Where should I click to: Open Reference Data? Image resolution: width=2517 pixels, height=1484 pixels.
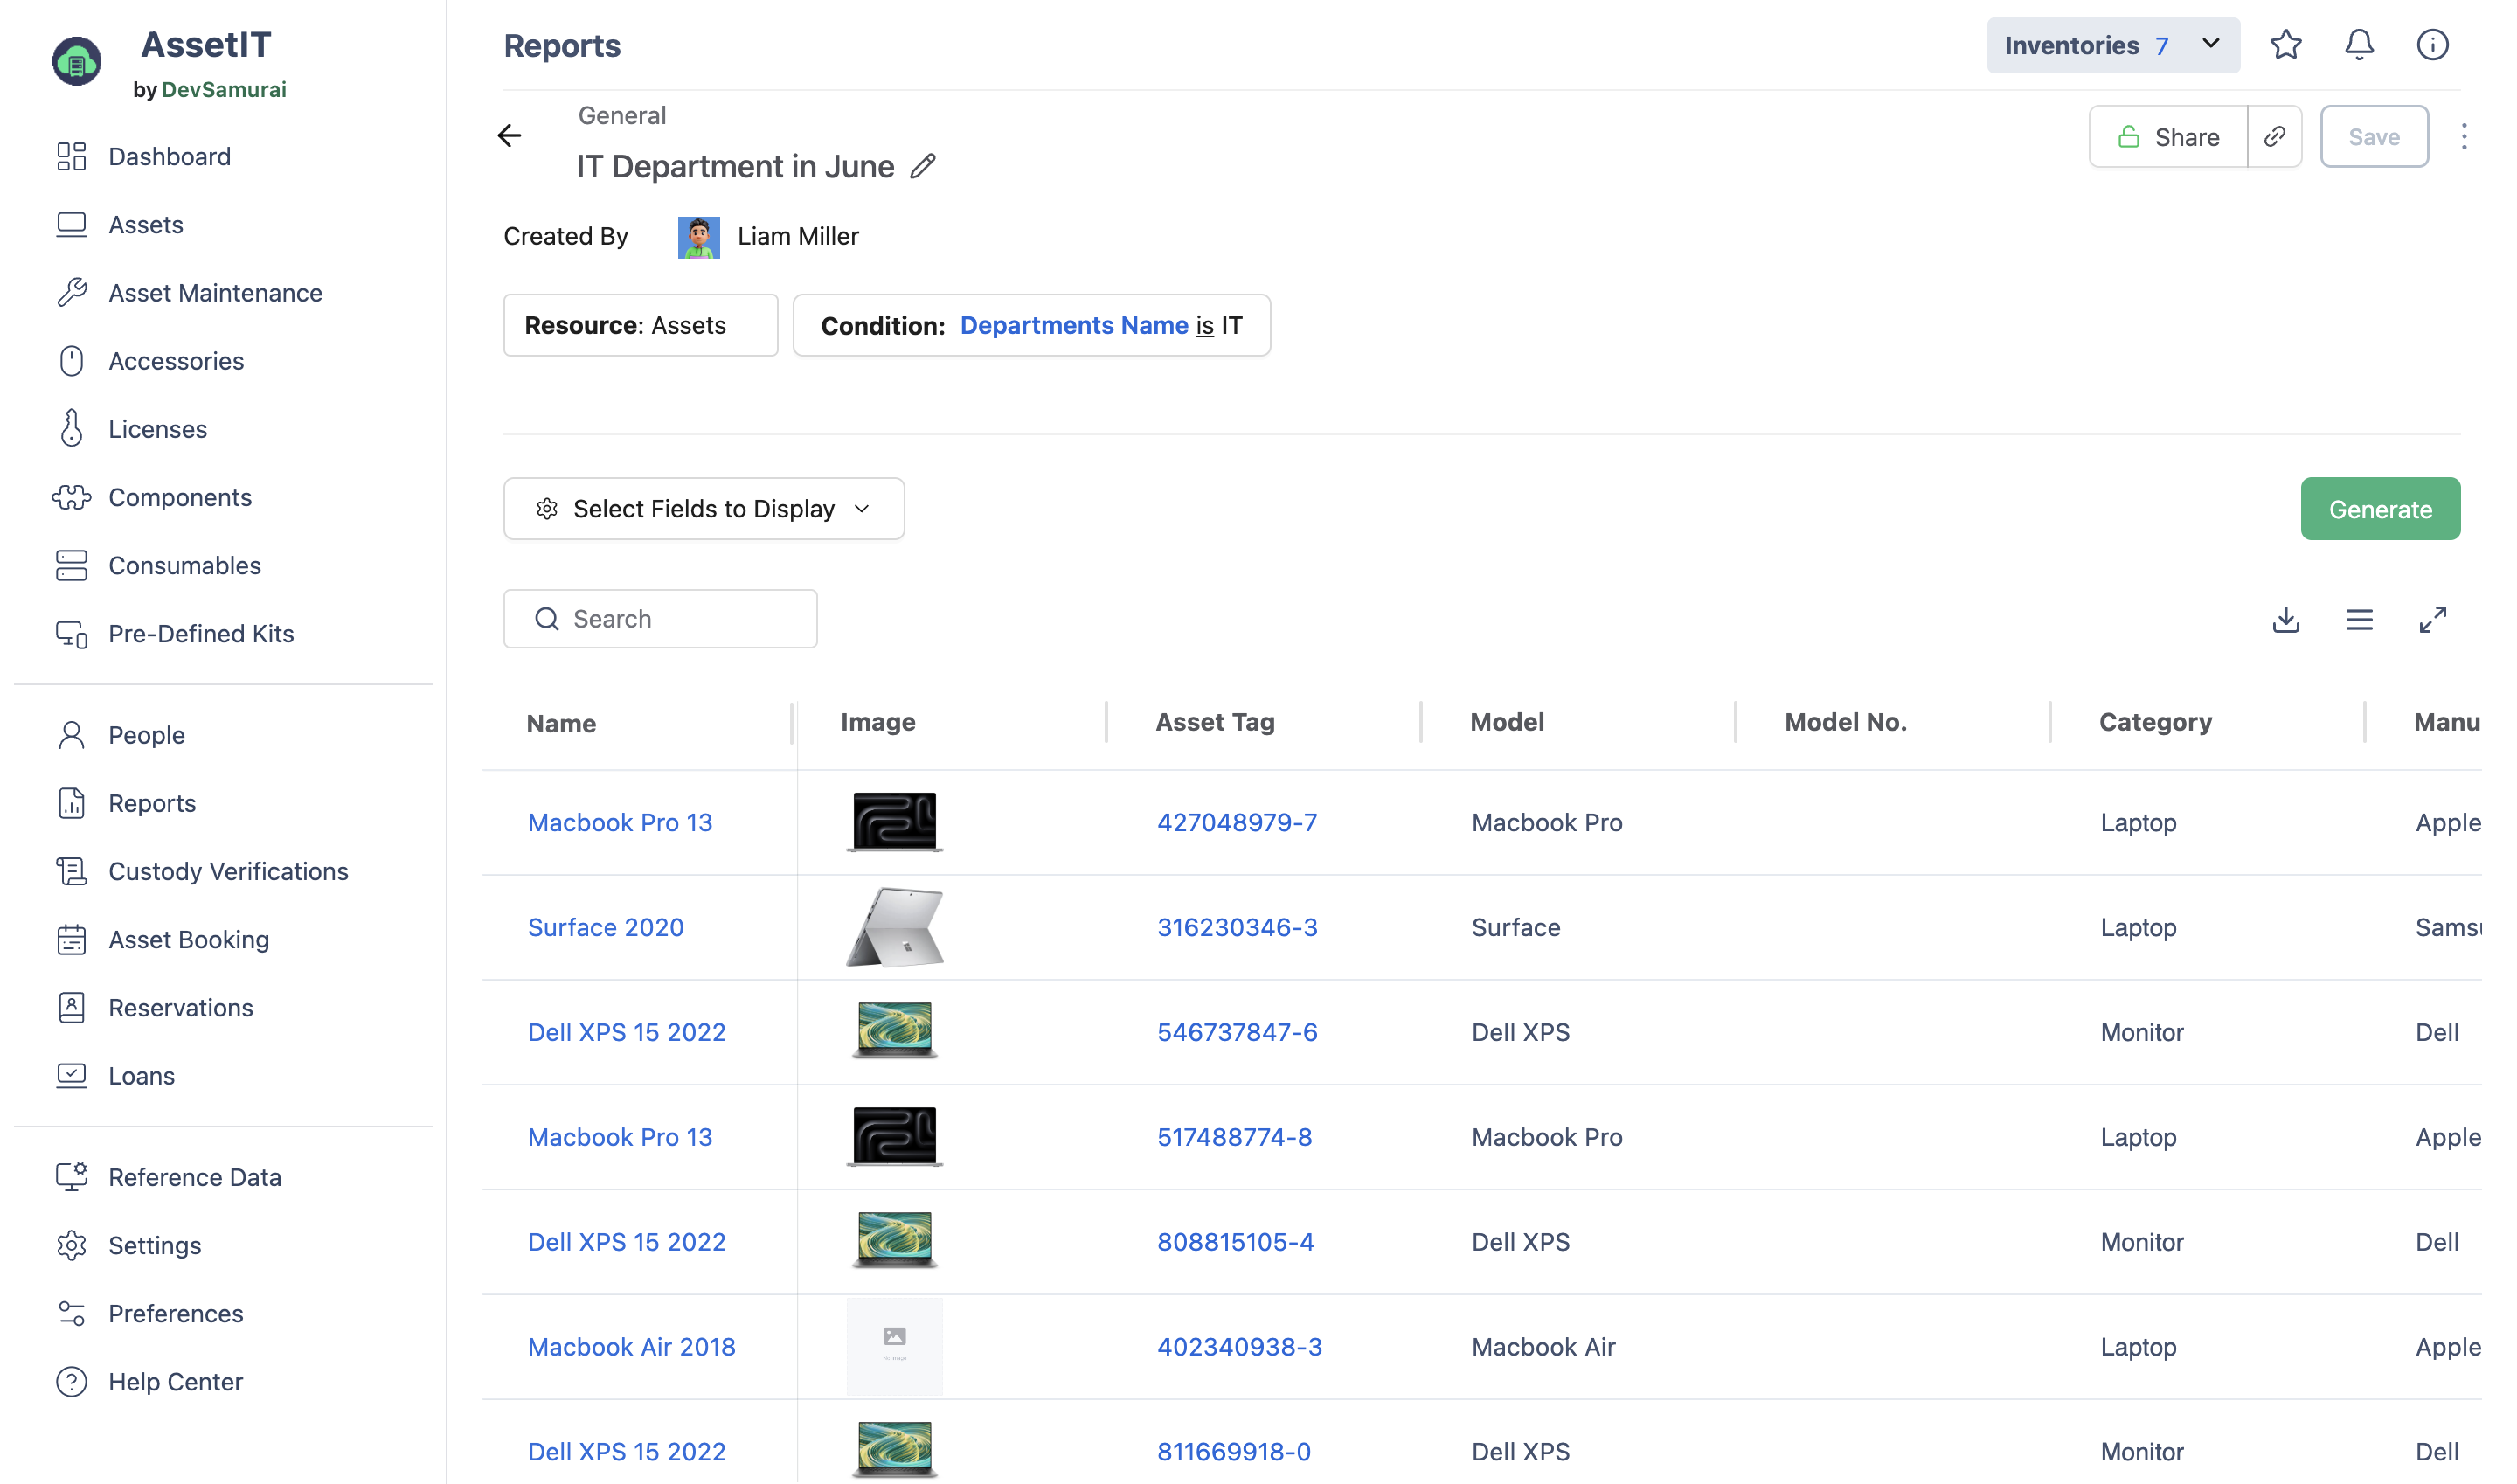coord(195,1177)
